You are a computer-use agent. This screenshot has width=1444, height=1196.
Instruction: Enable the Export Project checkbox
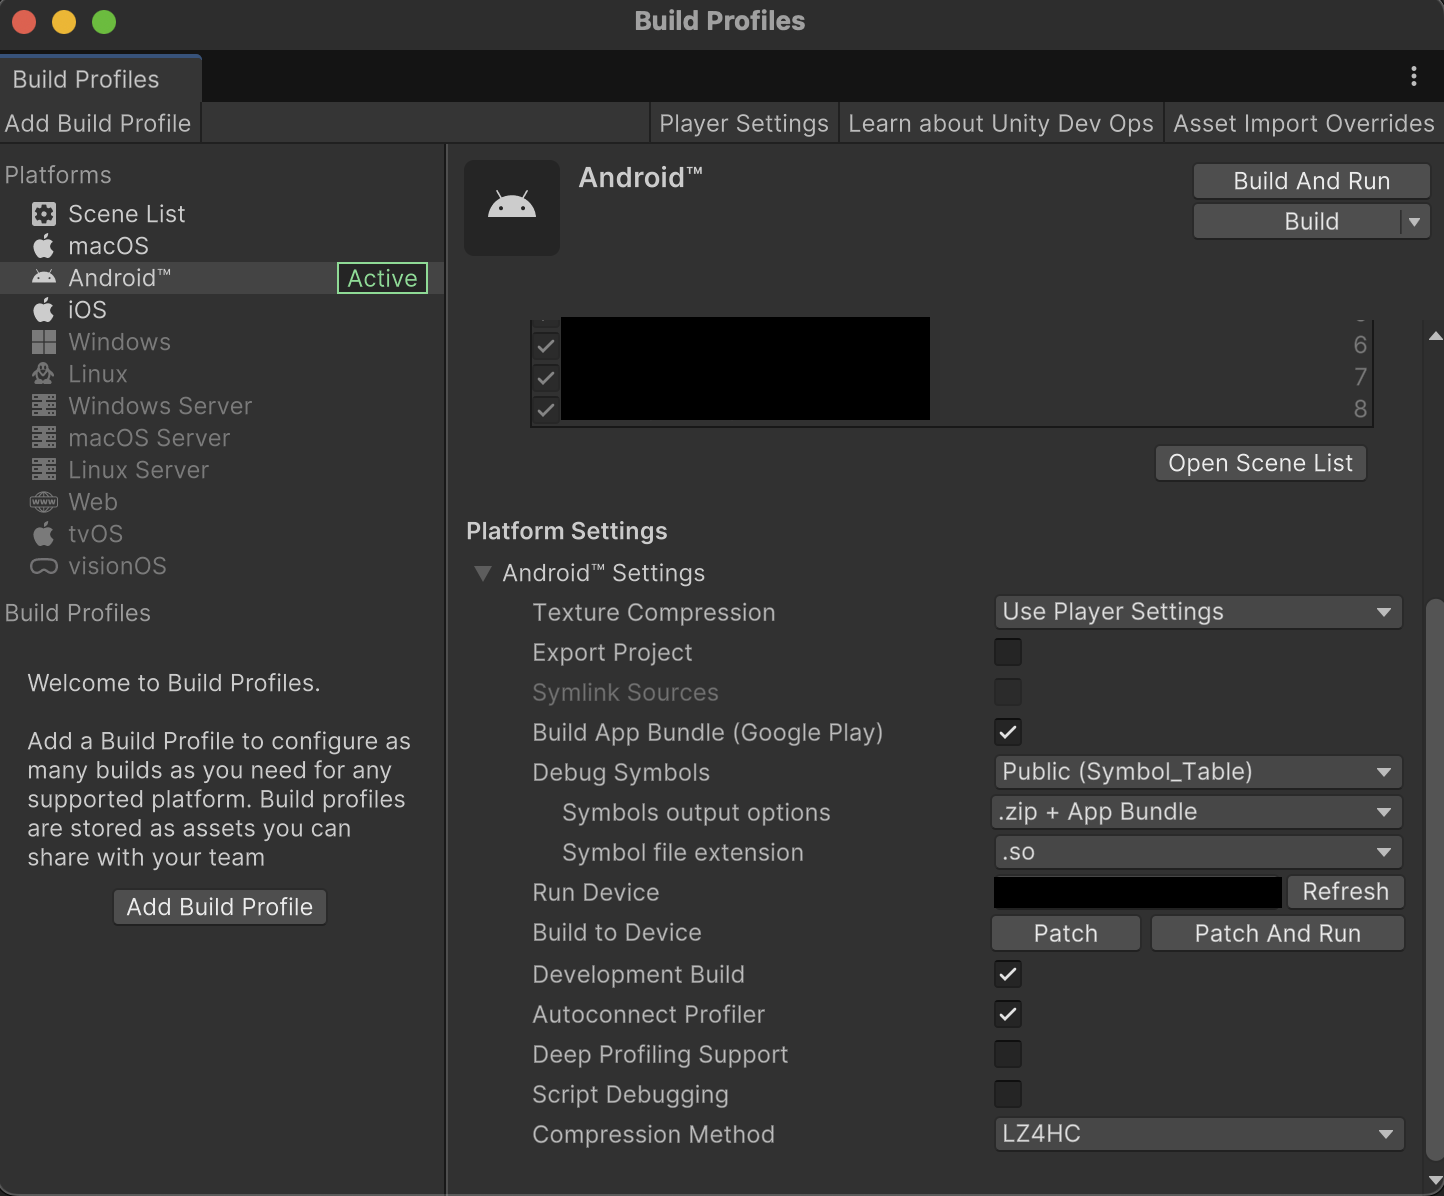(x=1008, y=652)
